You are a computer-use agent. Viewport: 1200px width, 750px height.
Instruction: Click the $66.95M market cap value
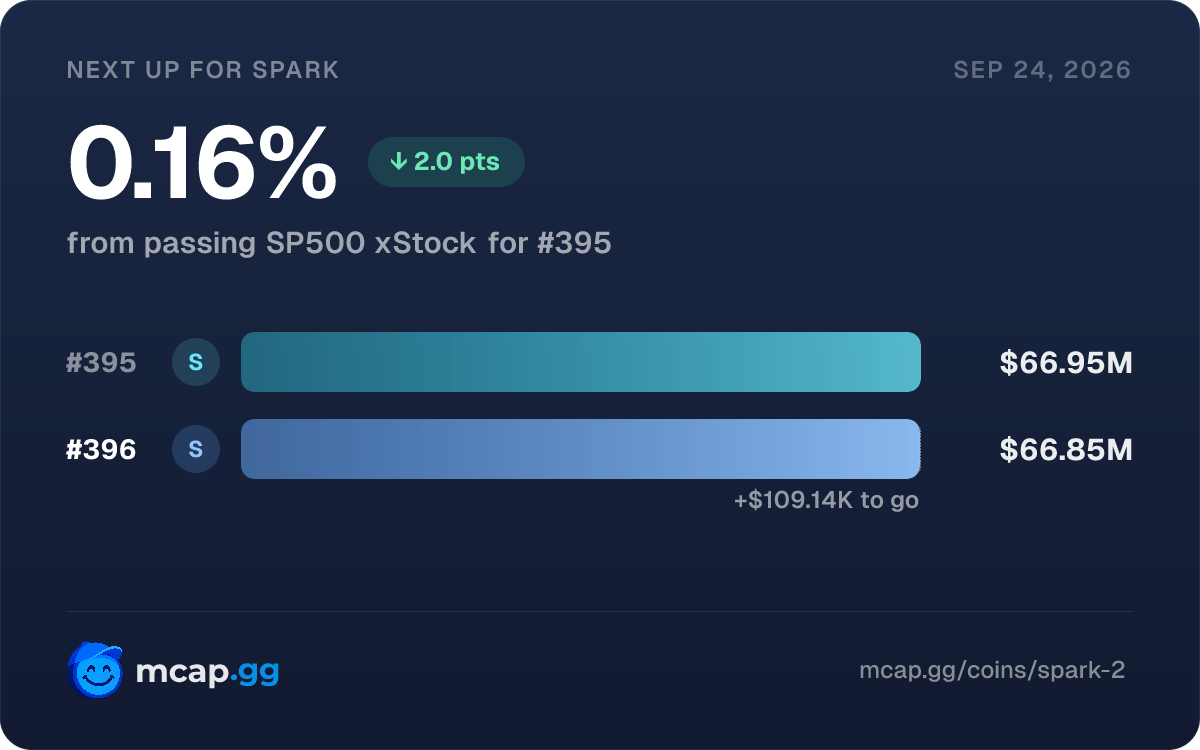point(1066,363)
